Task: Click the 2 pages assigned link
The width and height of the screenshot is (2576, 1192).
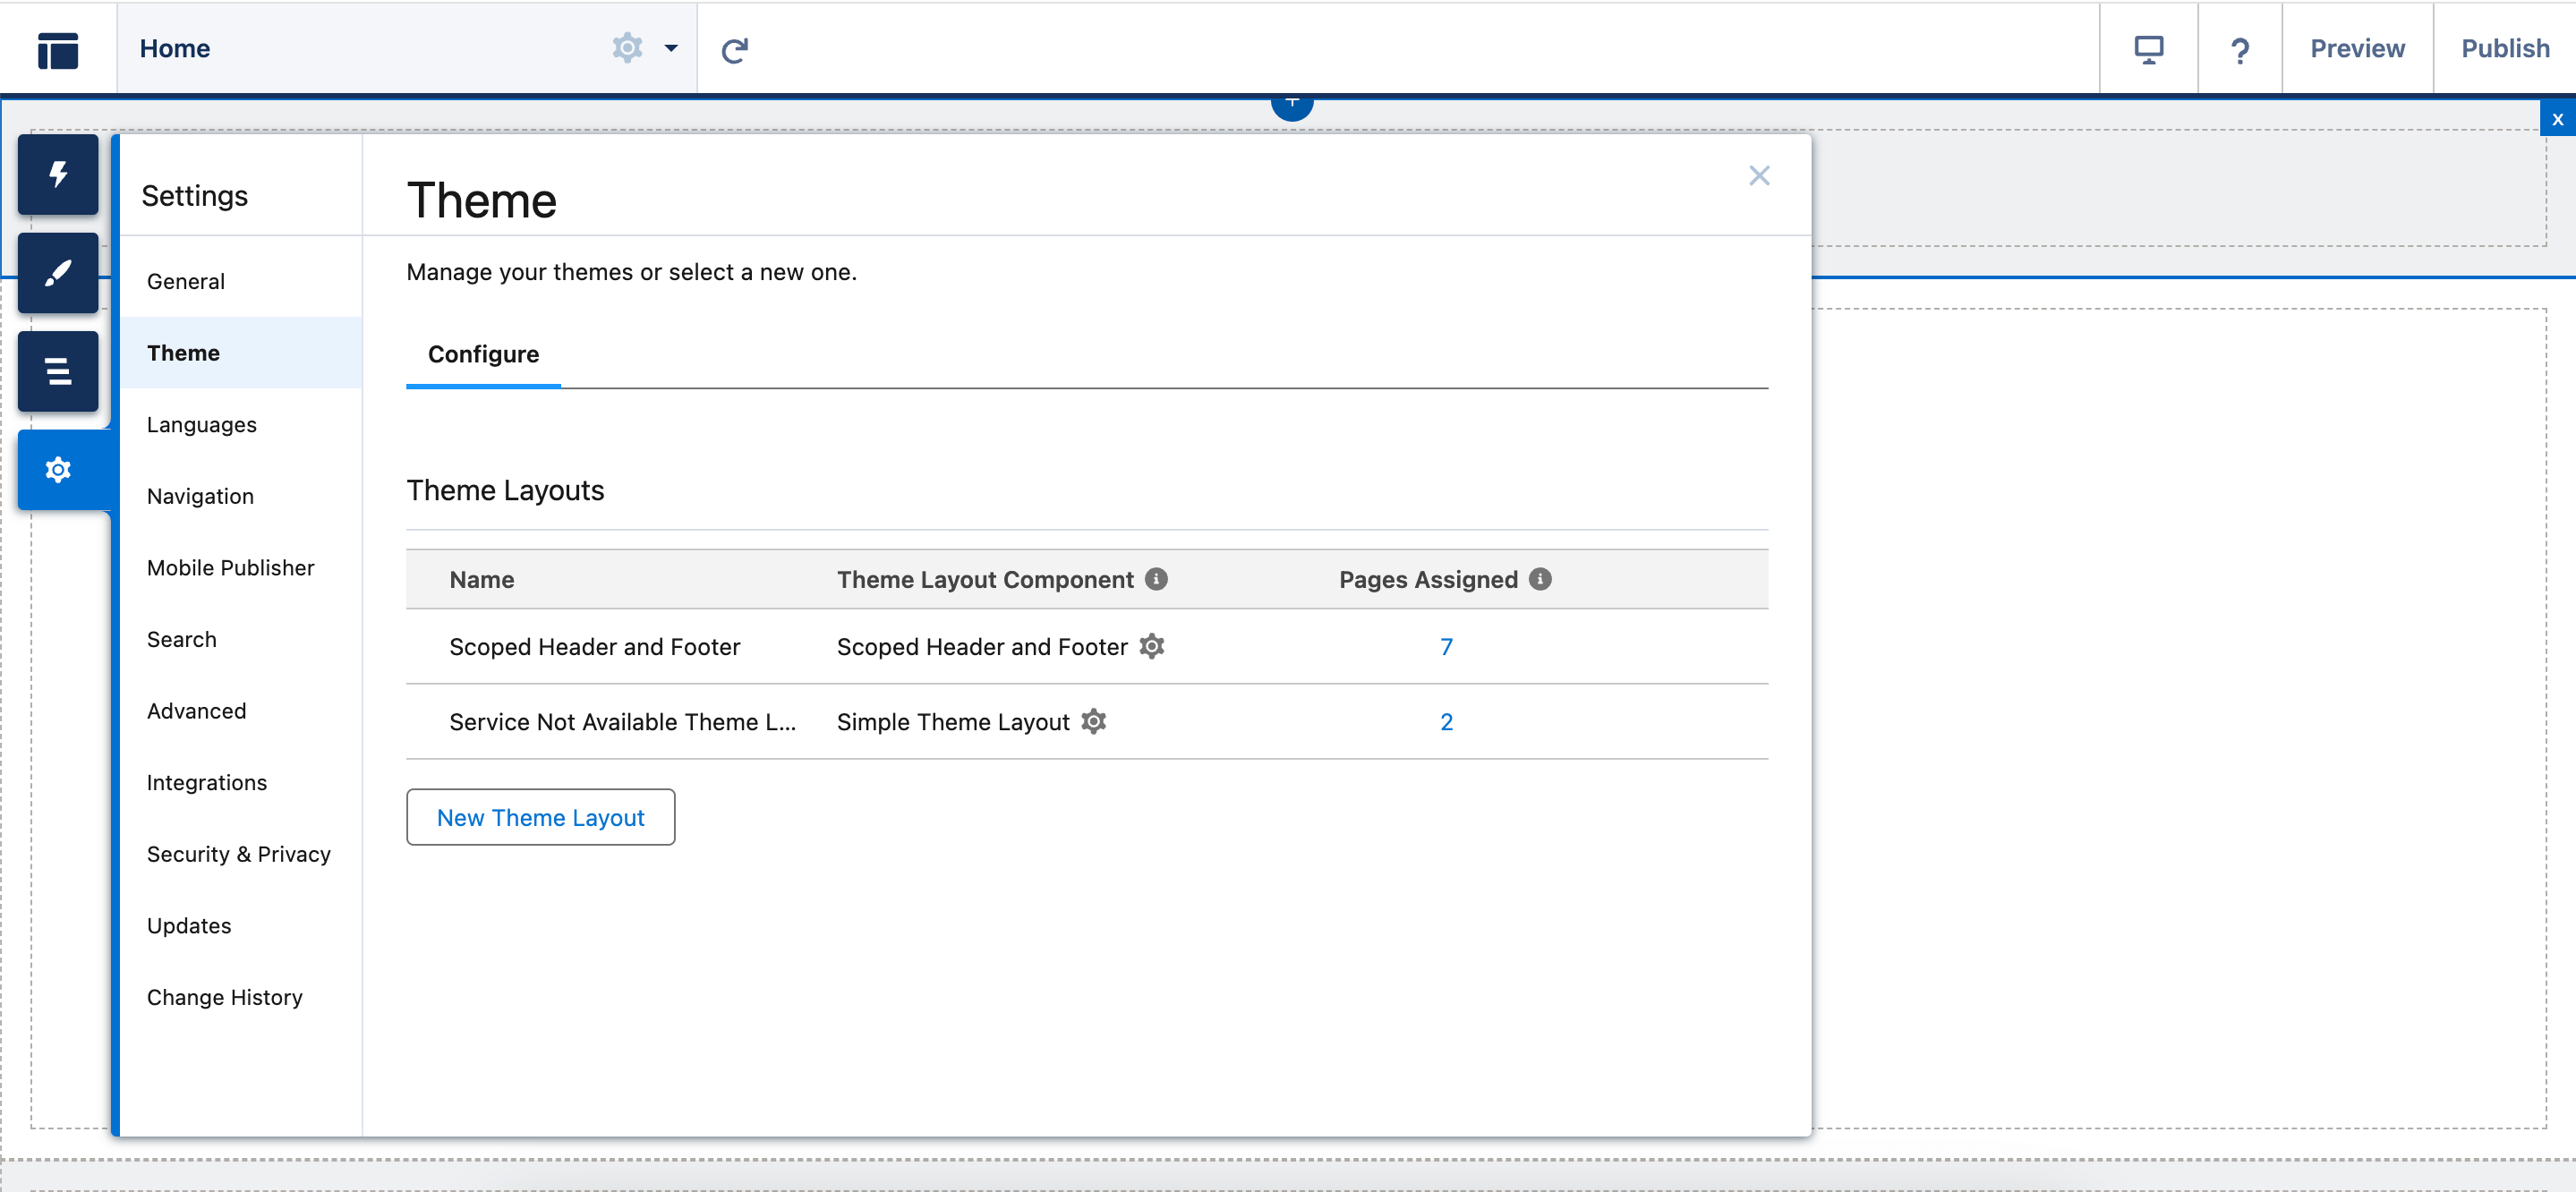Action: click(1443, 722)
